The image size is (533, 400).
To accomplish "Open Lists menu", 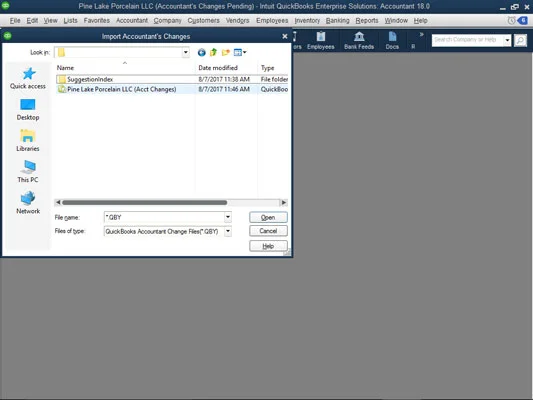I will point(70,21).
